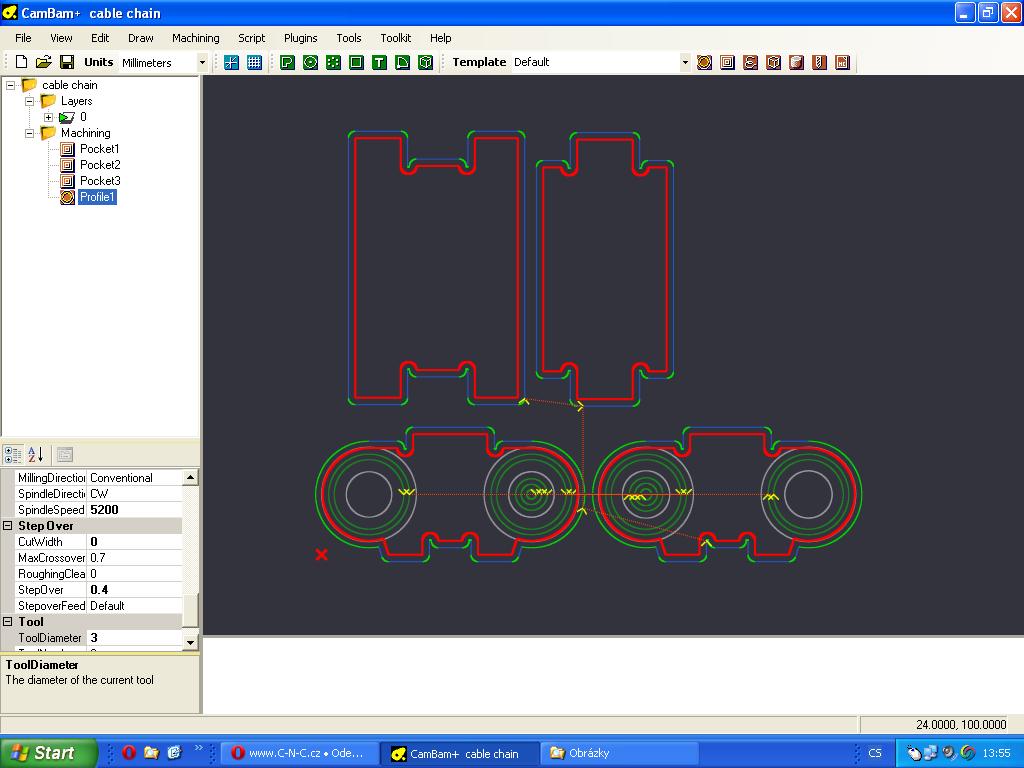The height and width of the screenshot is (768, 1024).
Task: Select the Circle drawing tool
Action: (310, 62)
